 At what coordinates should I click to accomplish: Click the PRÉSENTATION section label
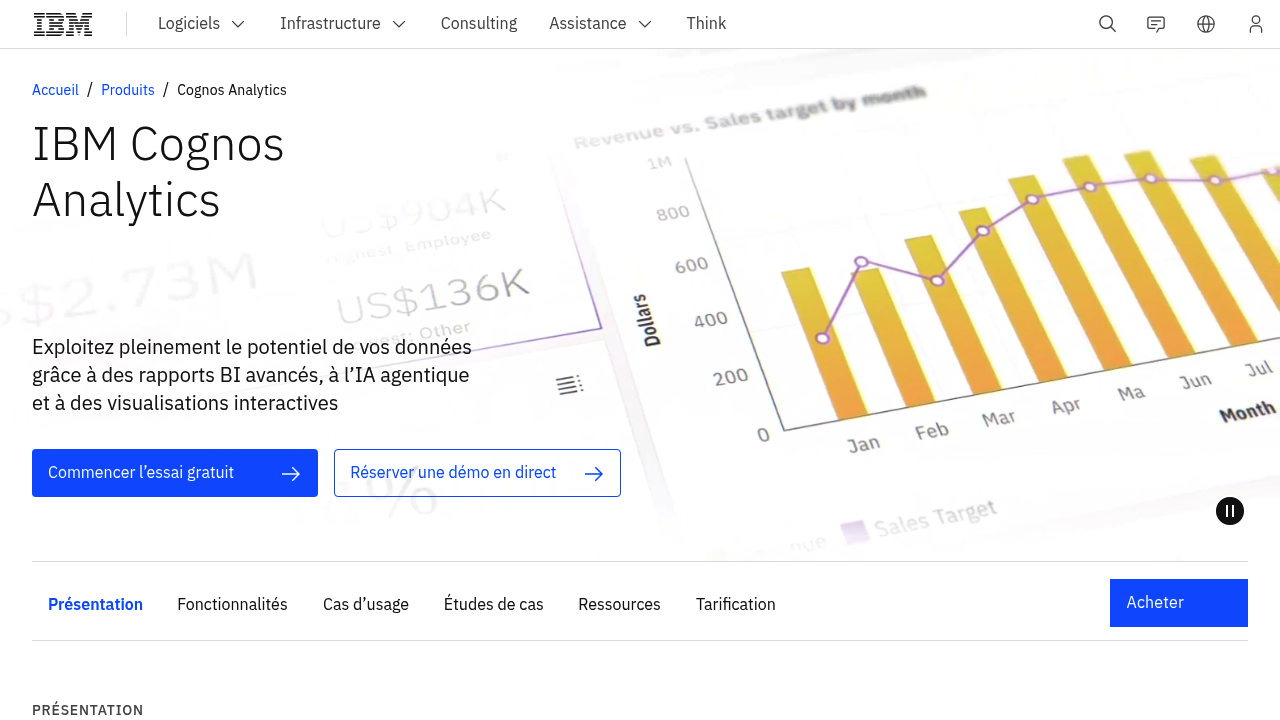pyautogui.click(x=88, y=710)
